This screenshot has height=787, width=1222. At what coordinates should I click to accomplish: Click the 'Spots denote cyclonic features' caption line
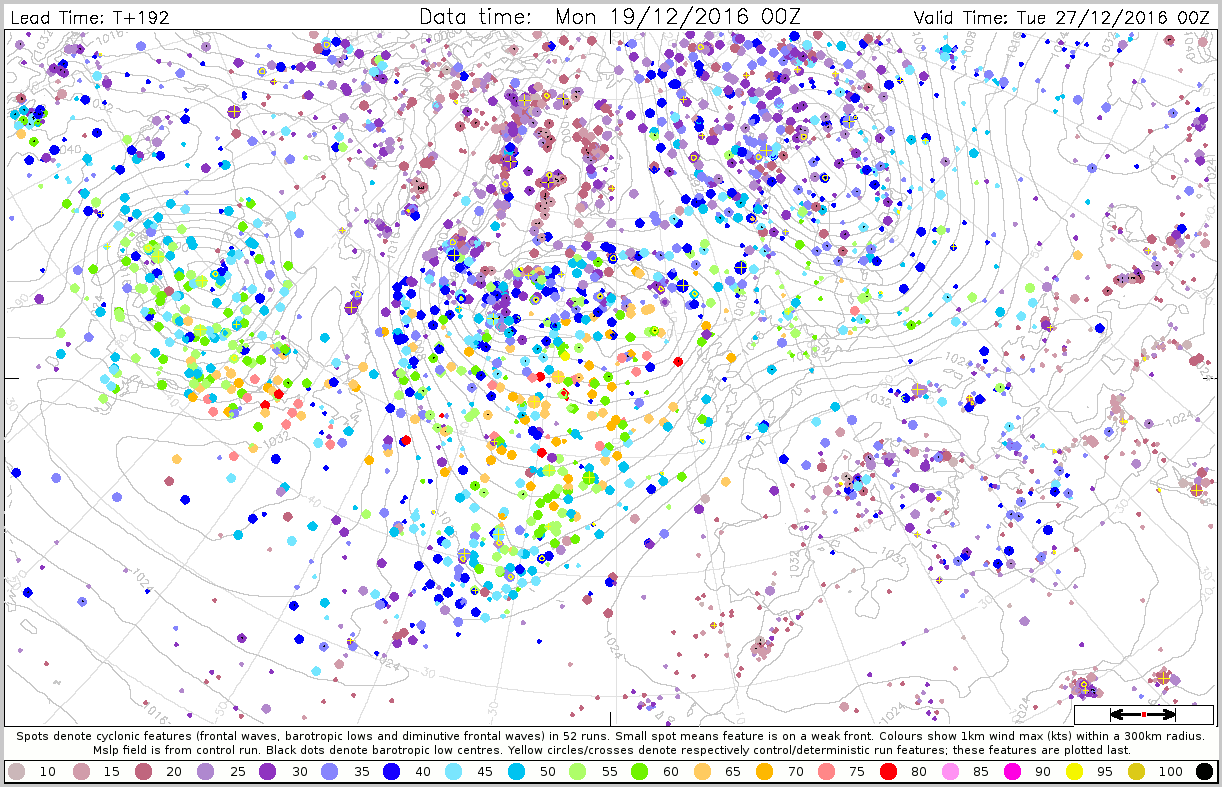[x=611, y=735]
